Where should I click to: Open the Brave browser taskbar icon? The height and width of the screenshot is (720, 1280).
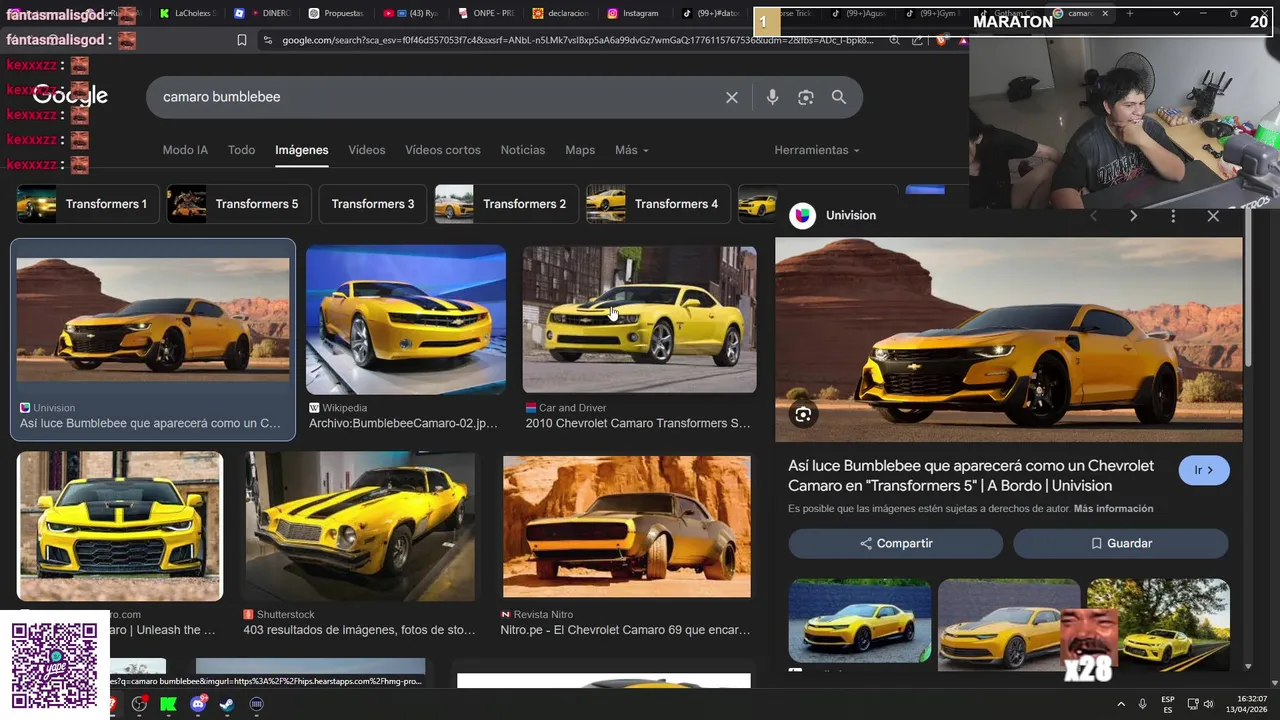(x=112, y=704)
